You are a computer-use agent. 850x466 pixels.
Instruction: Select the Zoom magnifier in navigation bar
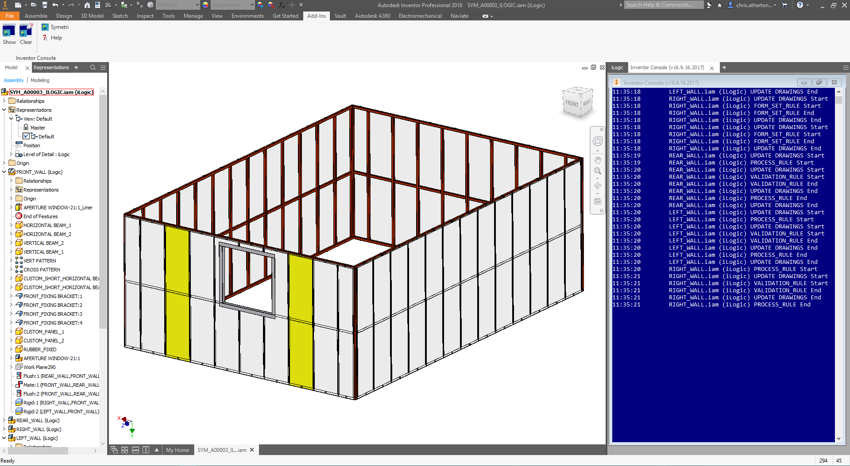[597, 171]
